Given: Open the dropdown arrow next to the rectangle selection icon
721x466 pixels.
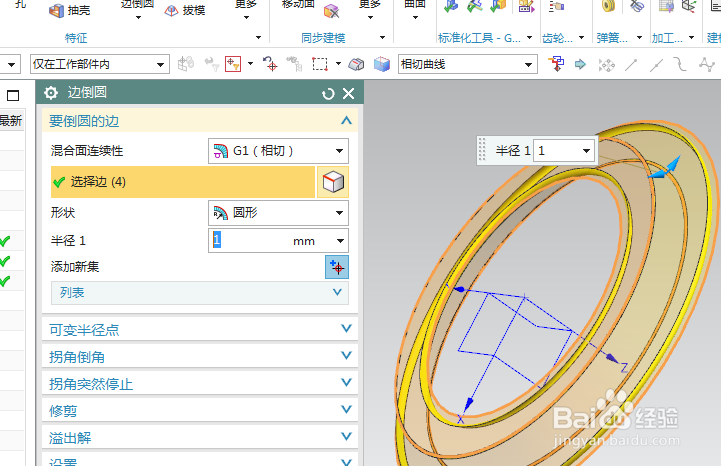Looking at the screenshot, I should [338, 63].
